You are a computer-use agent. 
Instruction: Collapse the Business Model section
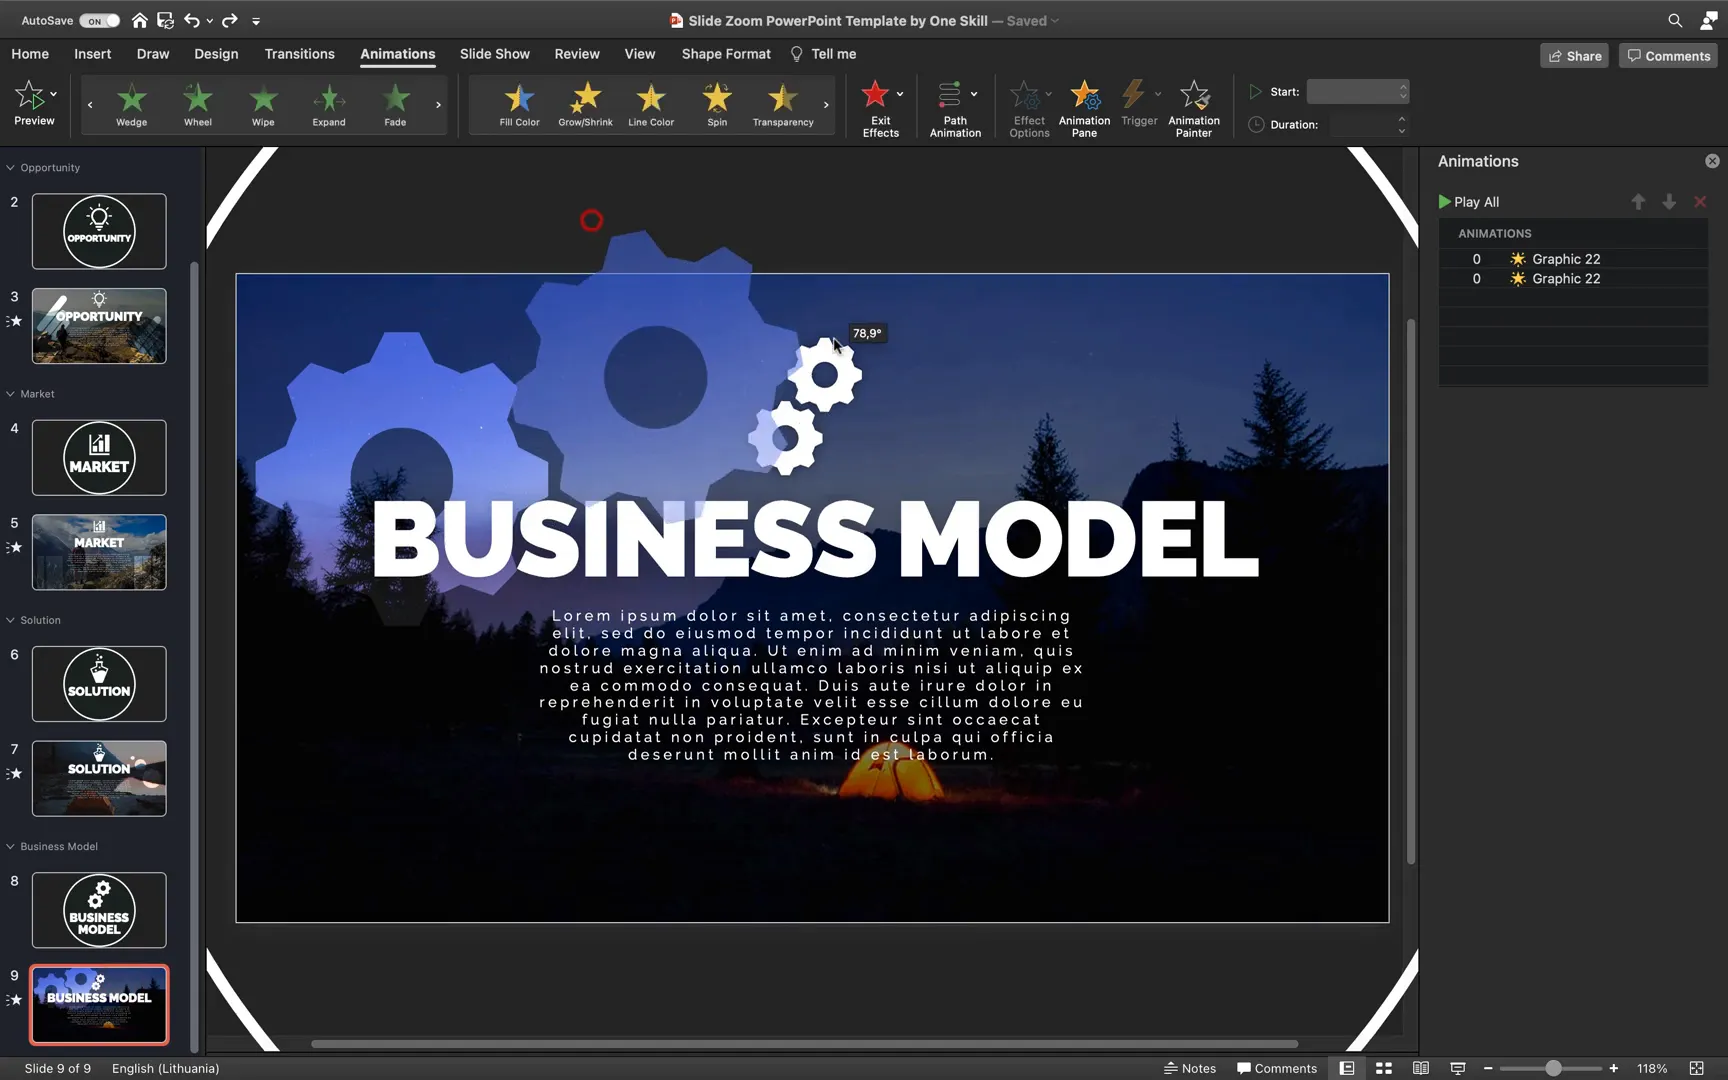(10, 846)
